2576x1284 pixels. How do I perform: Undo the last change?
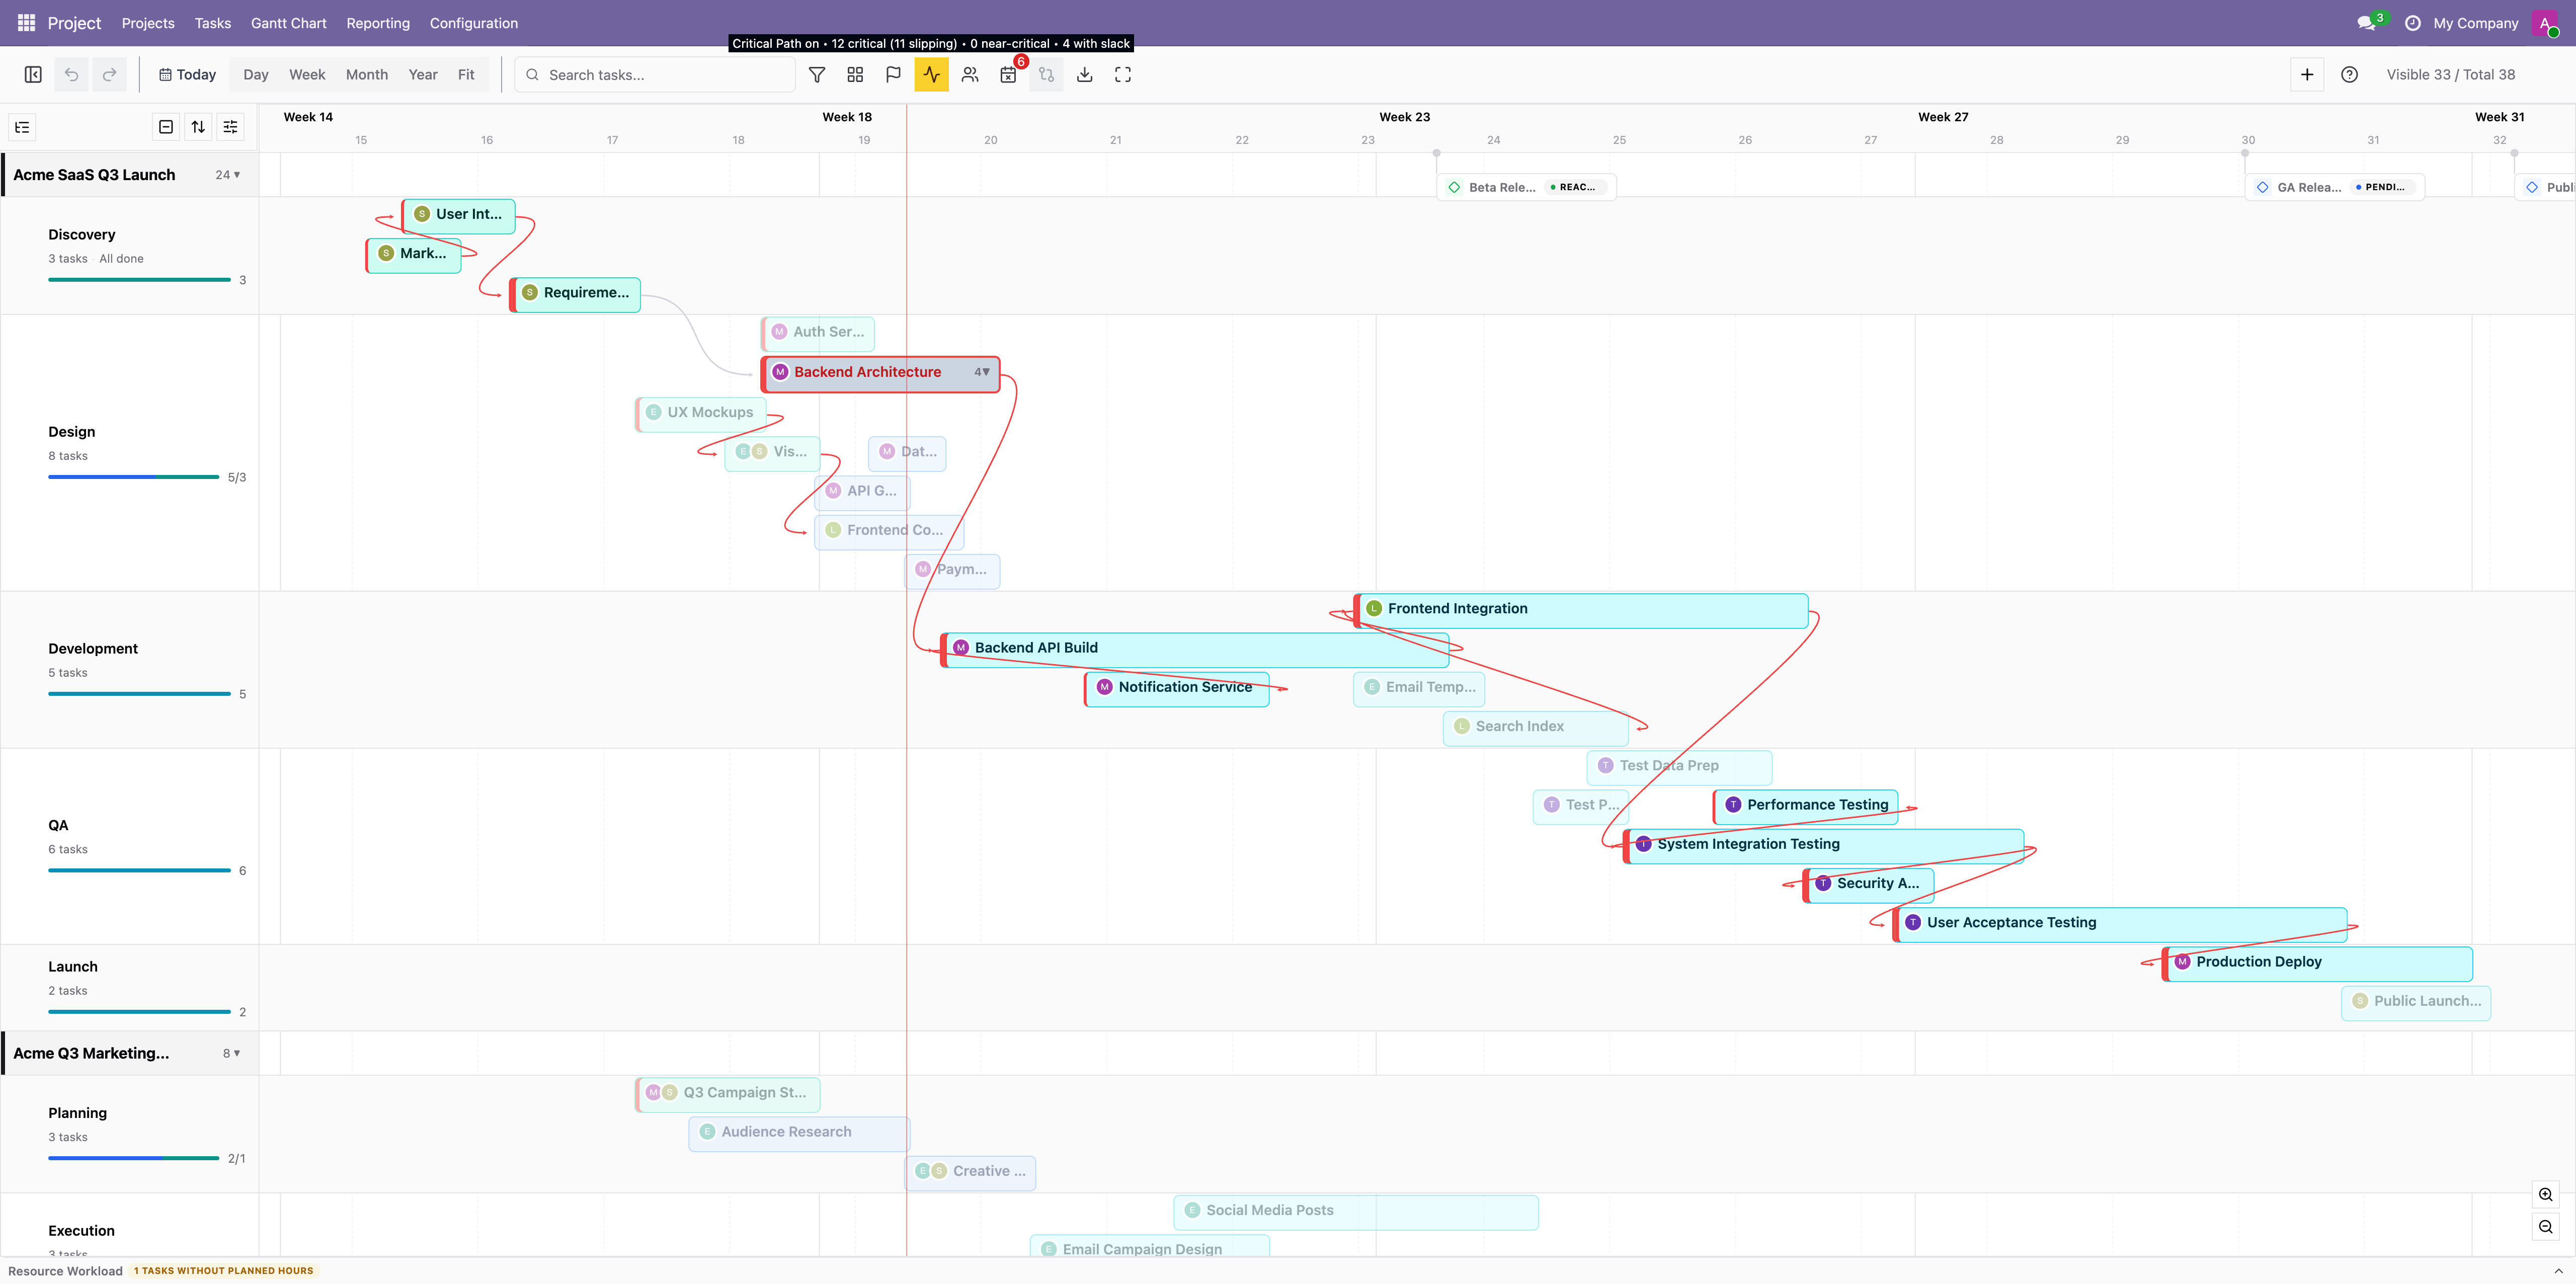click(x=71, y=75)
